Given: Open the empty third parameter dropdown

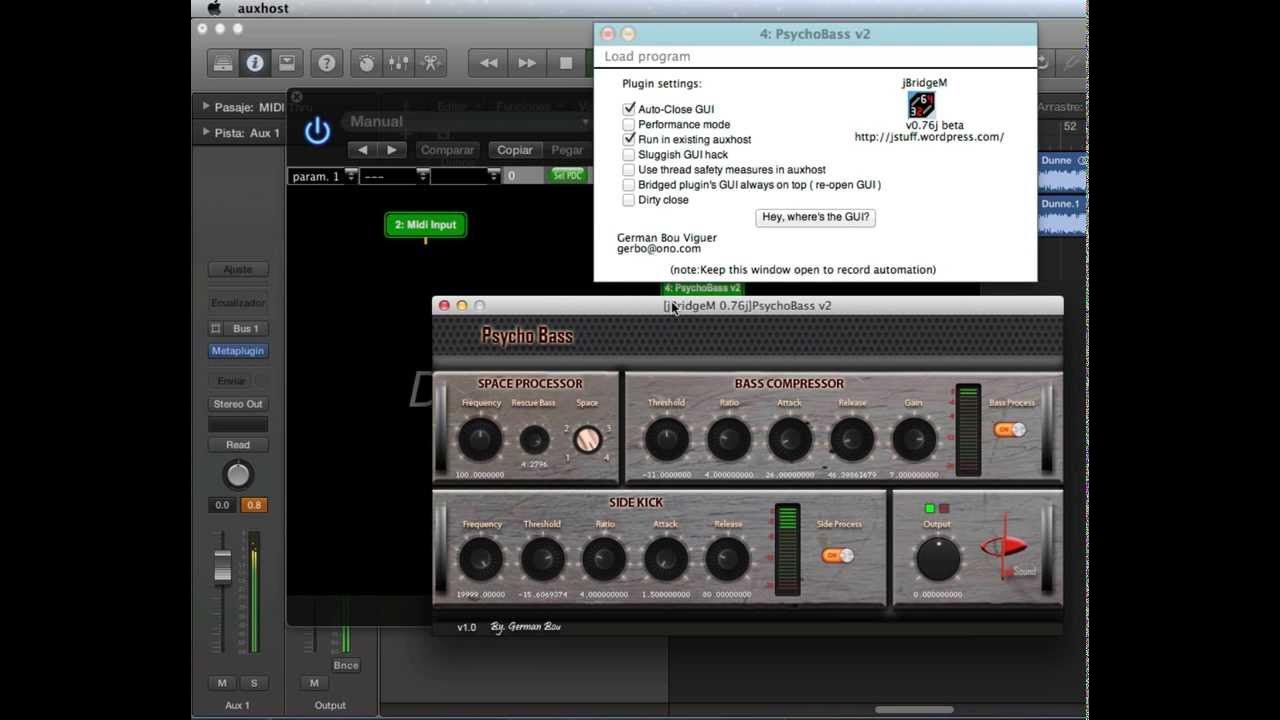Looking at the screenshot, I should tap(465, 176).
